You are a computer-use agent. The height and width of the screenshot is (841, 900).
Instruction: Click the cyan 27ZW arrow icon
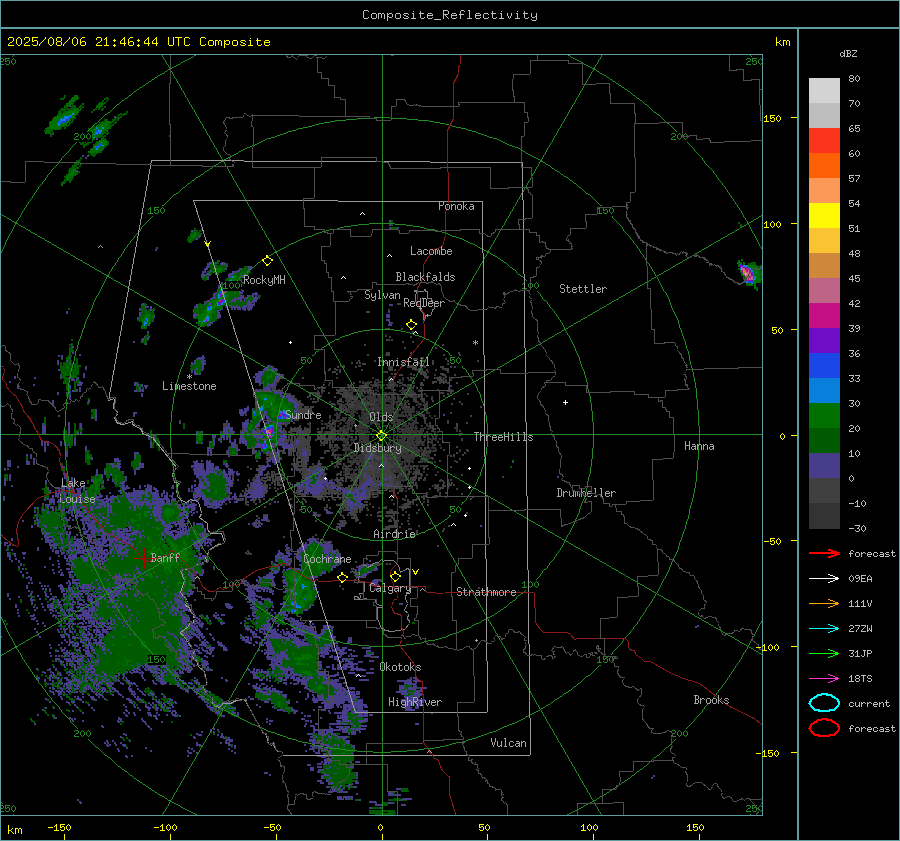[x=824, y=629]
